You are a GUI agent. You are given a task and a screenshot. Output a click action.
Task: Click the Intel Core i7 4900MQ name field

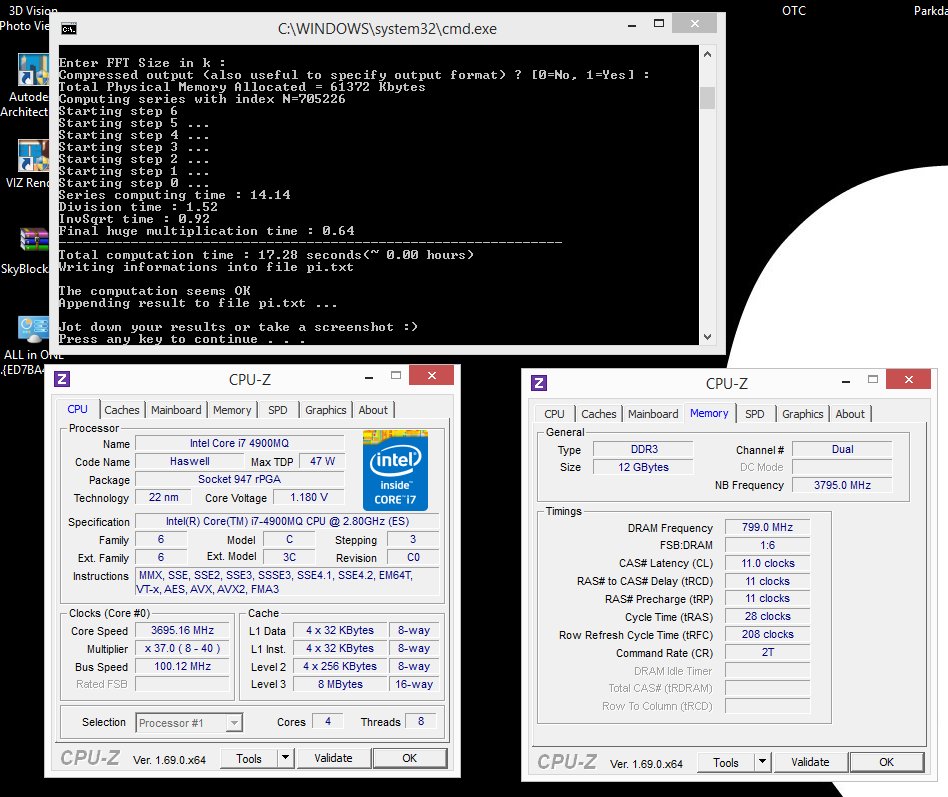(x=239, y=443)
